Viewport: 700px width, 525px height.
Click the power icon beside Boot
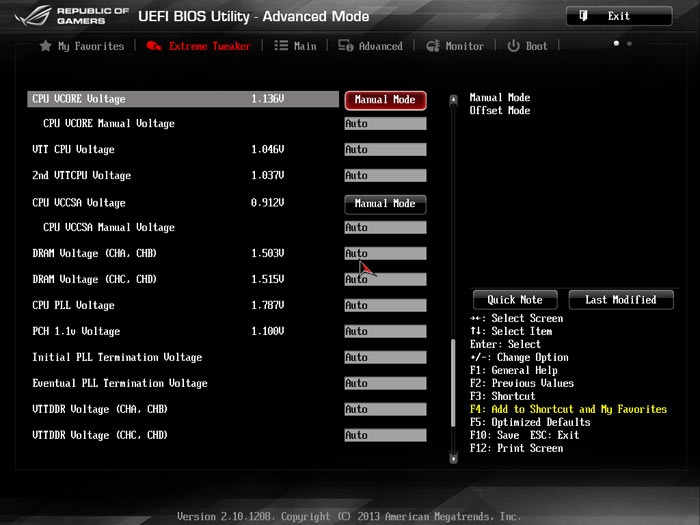513,46
